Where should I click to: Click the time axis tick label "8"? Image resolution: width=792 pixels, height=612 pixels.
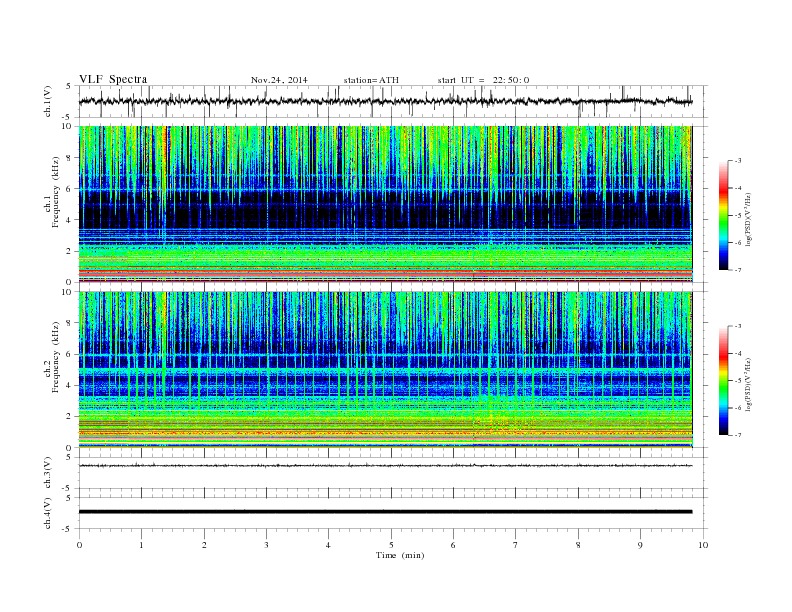click(x=578, y=545)
